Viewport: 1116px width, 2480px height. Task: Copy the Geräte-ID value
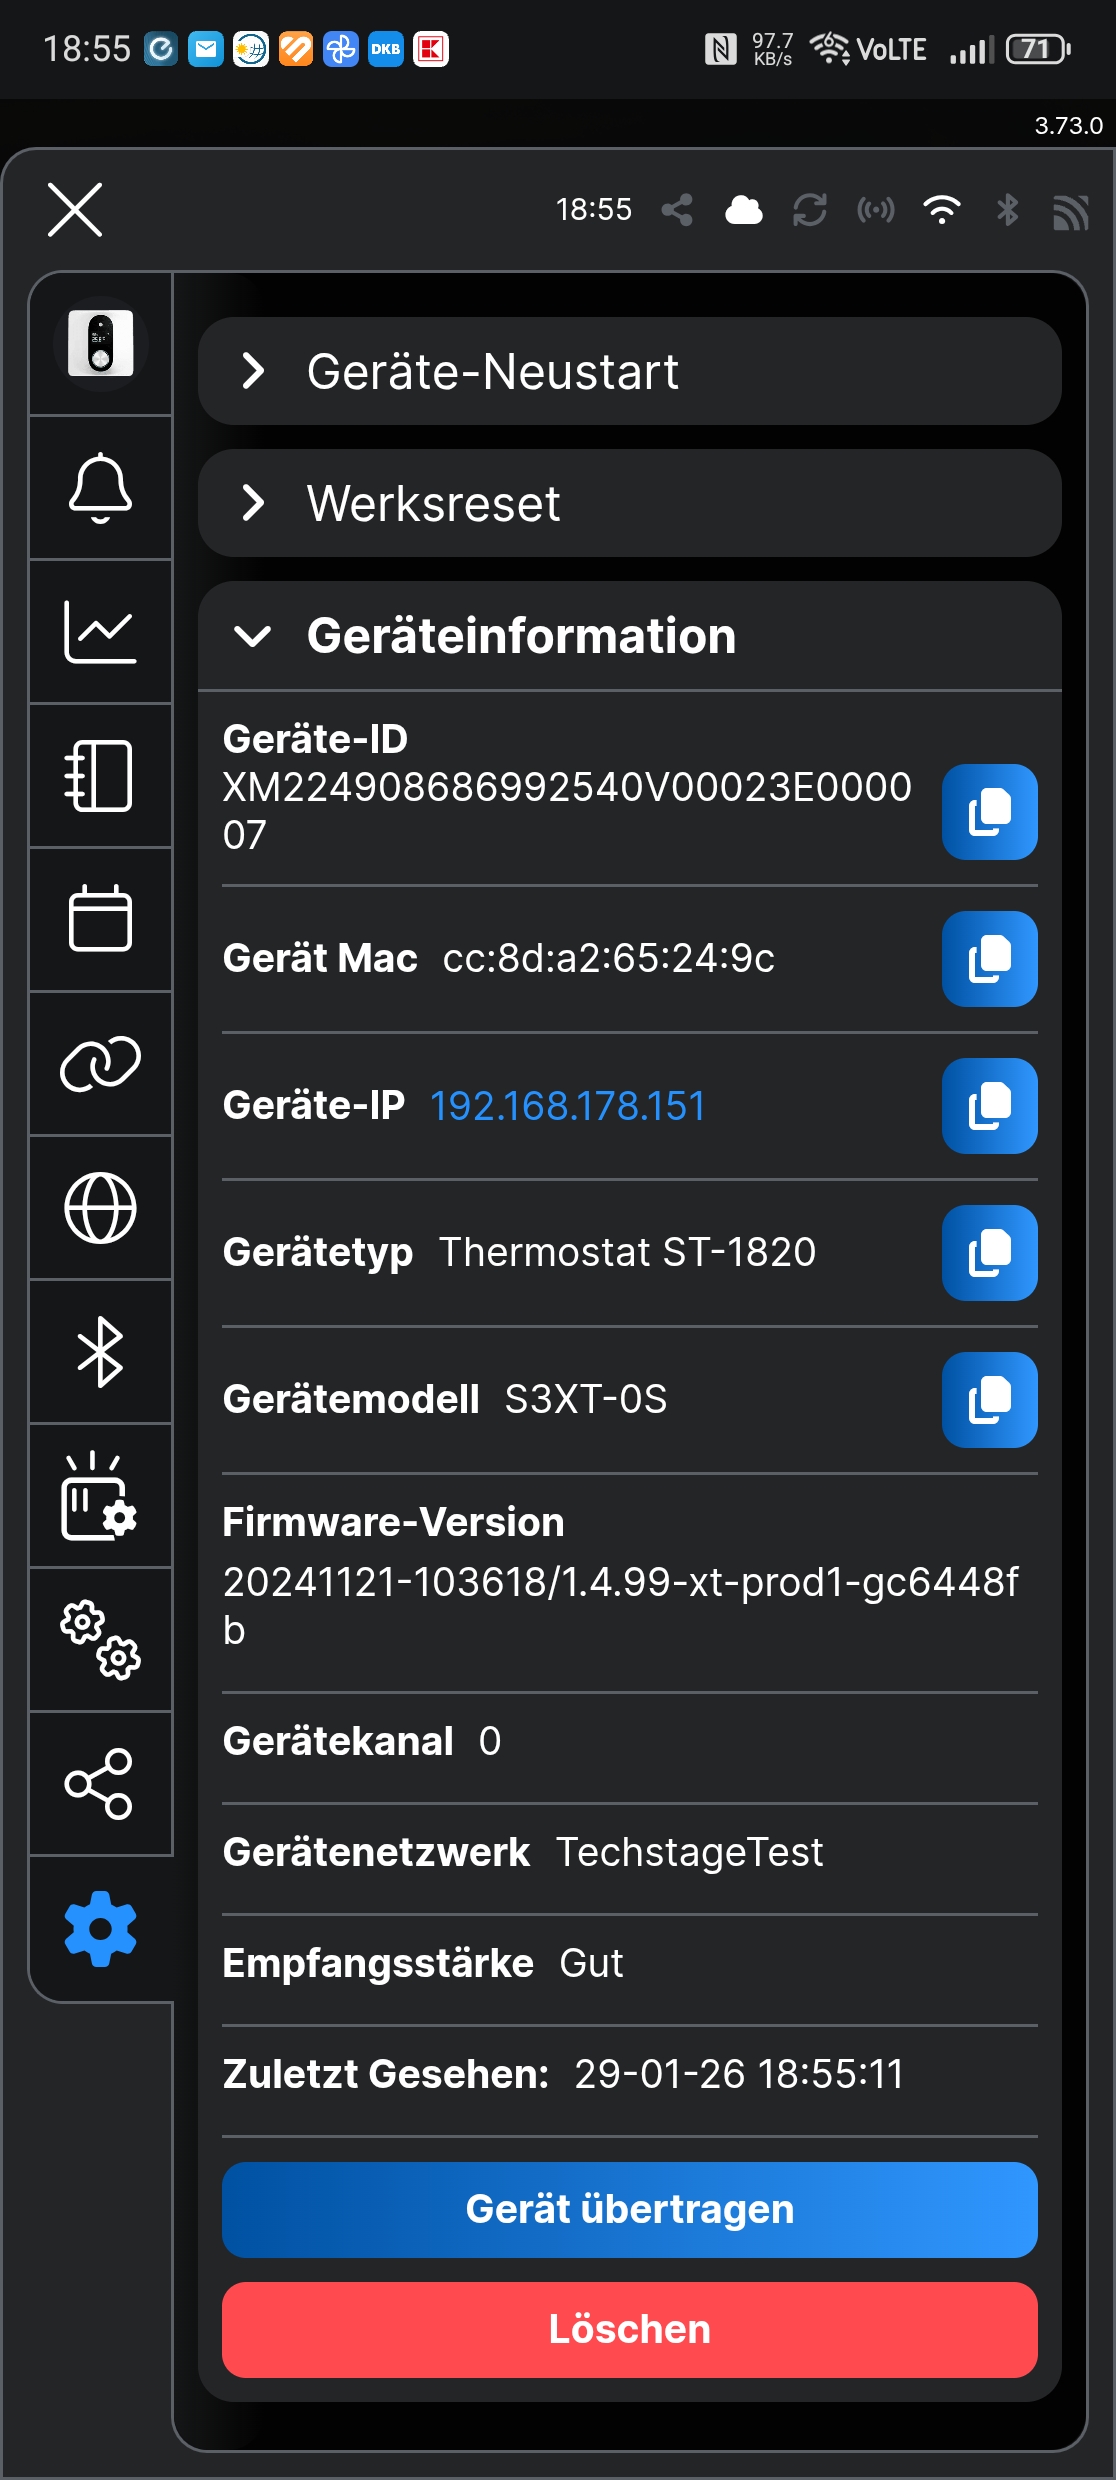tap(989, 811)
